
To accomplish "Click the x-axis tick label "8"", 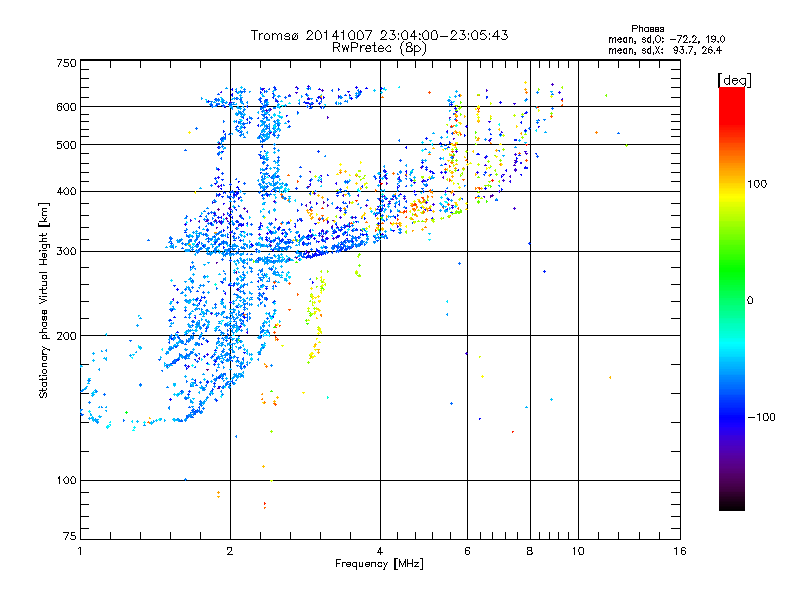I will click(530, 551).
